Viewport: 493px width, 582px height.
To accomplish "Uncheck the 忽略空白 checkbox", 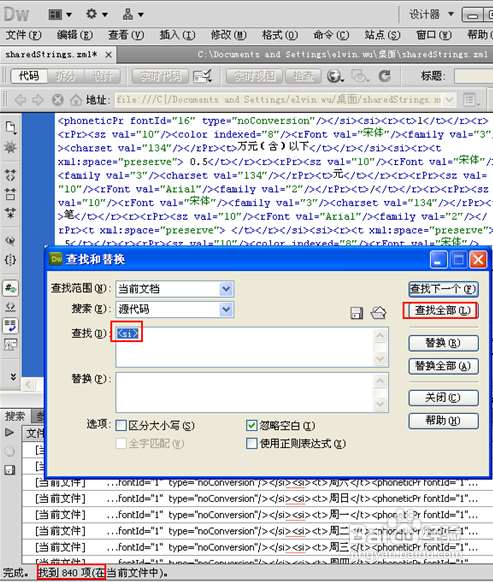I will 251,425.
